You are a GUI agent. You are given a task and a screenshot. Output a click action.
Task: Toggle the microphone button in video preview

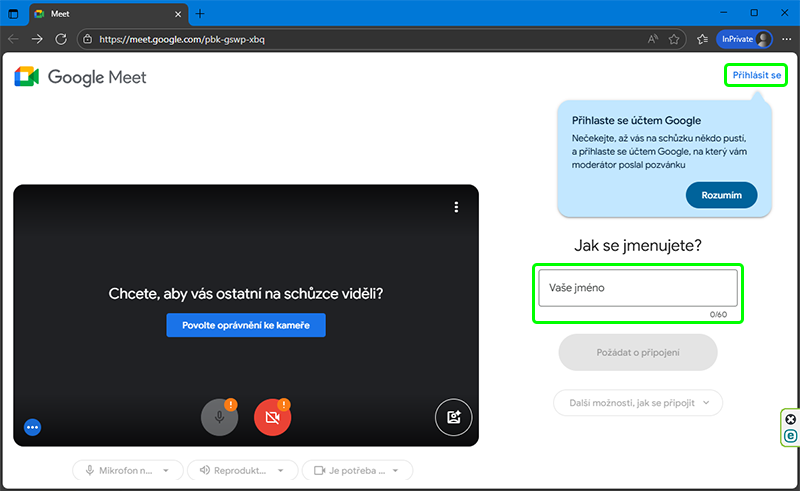(x=219, y=417)
